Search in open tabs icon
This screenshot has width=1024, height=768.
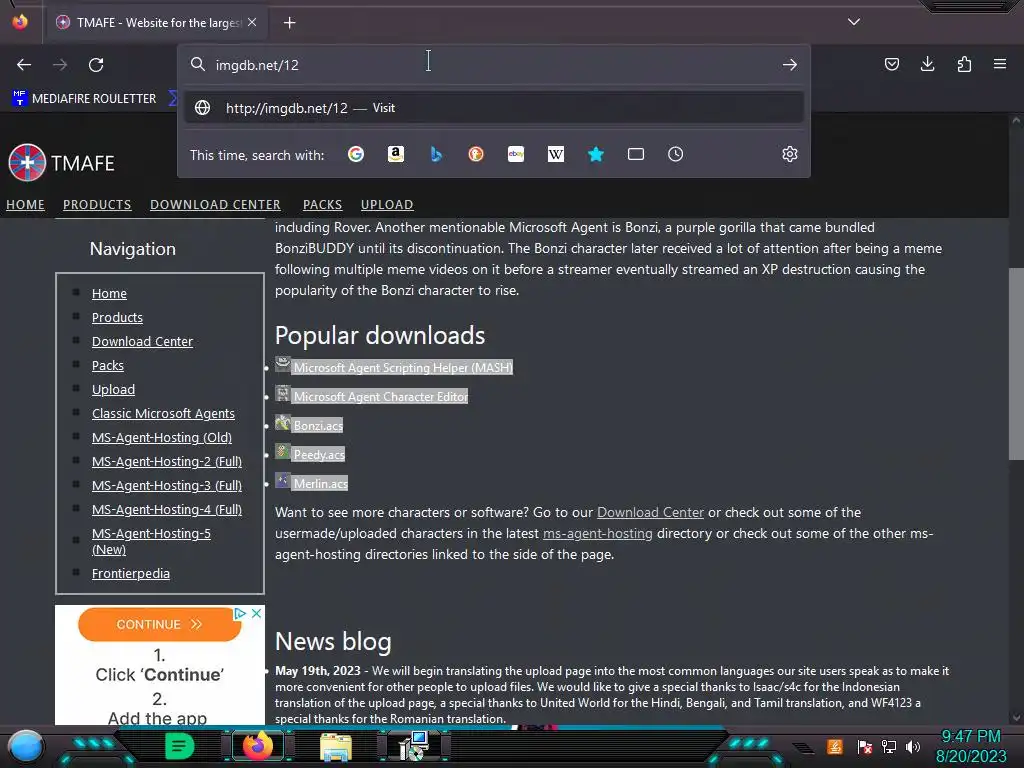coord(635,154)
